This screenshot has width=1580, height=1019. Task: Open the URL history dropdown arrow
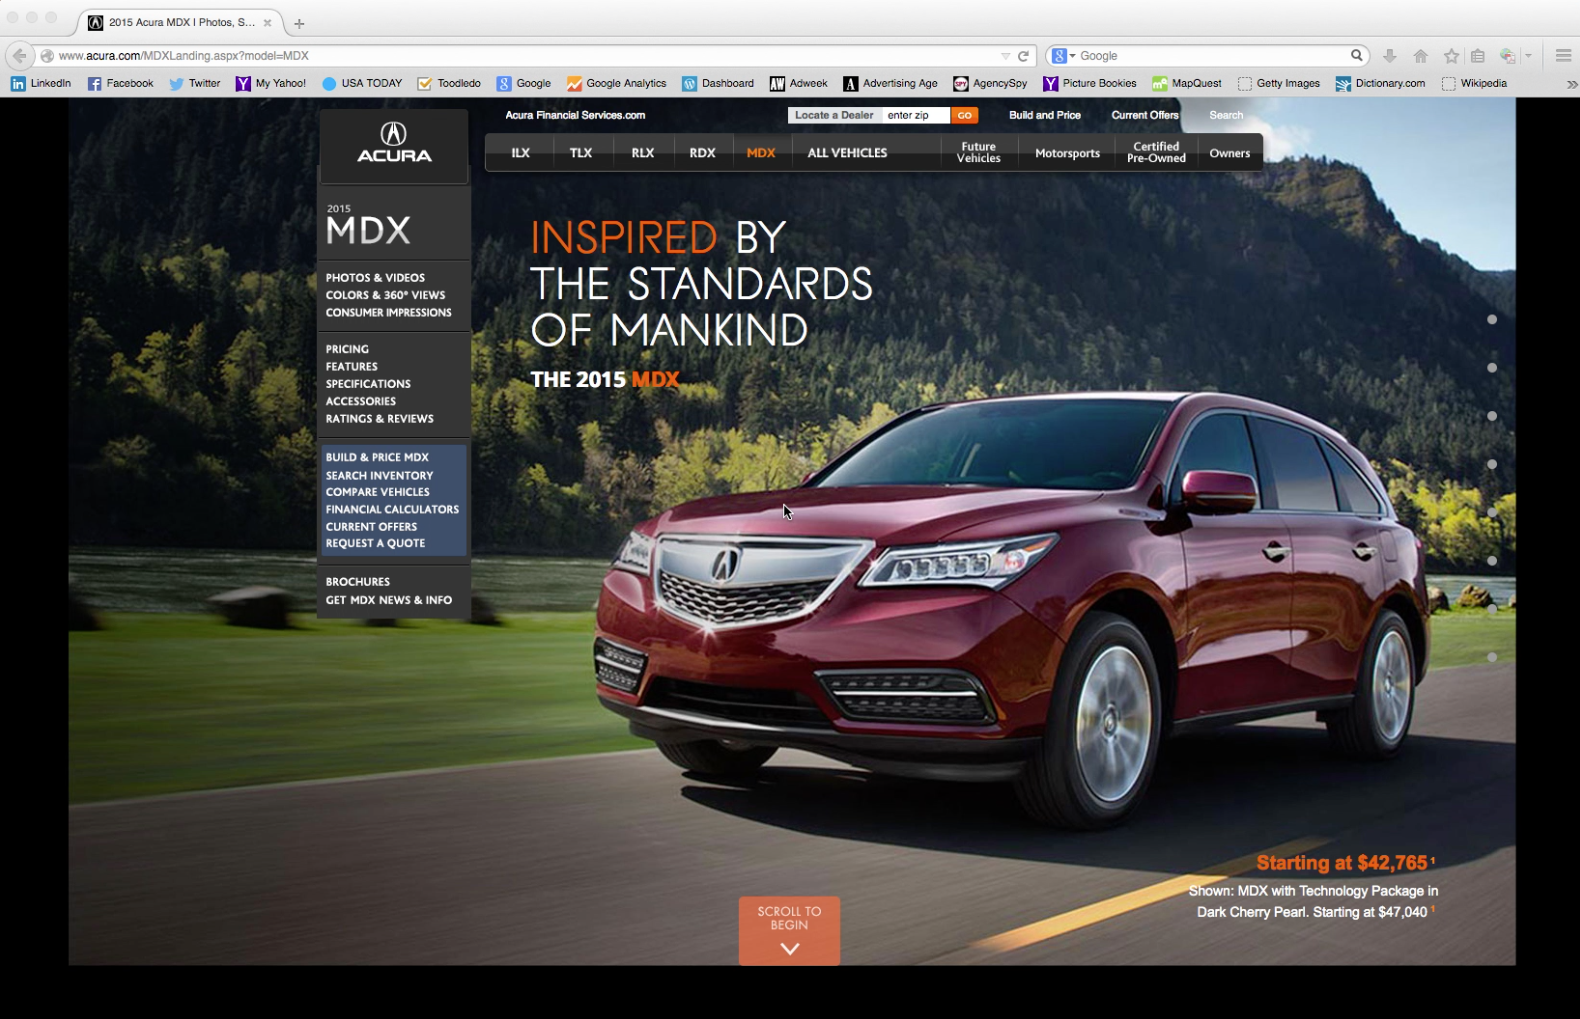[x=1005, y=56]
